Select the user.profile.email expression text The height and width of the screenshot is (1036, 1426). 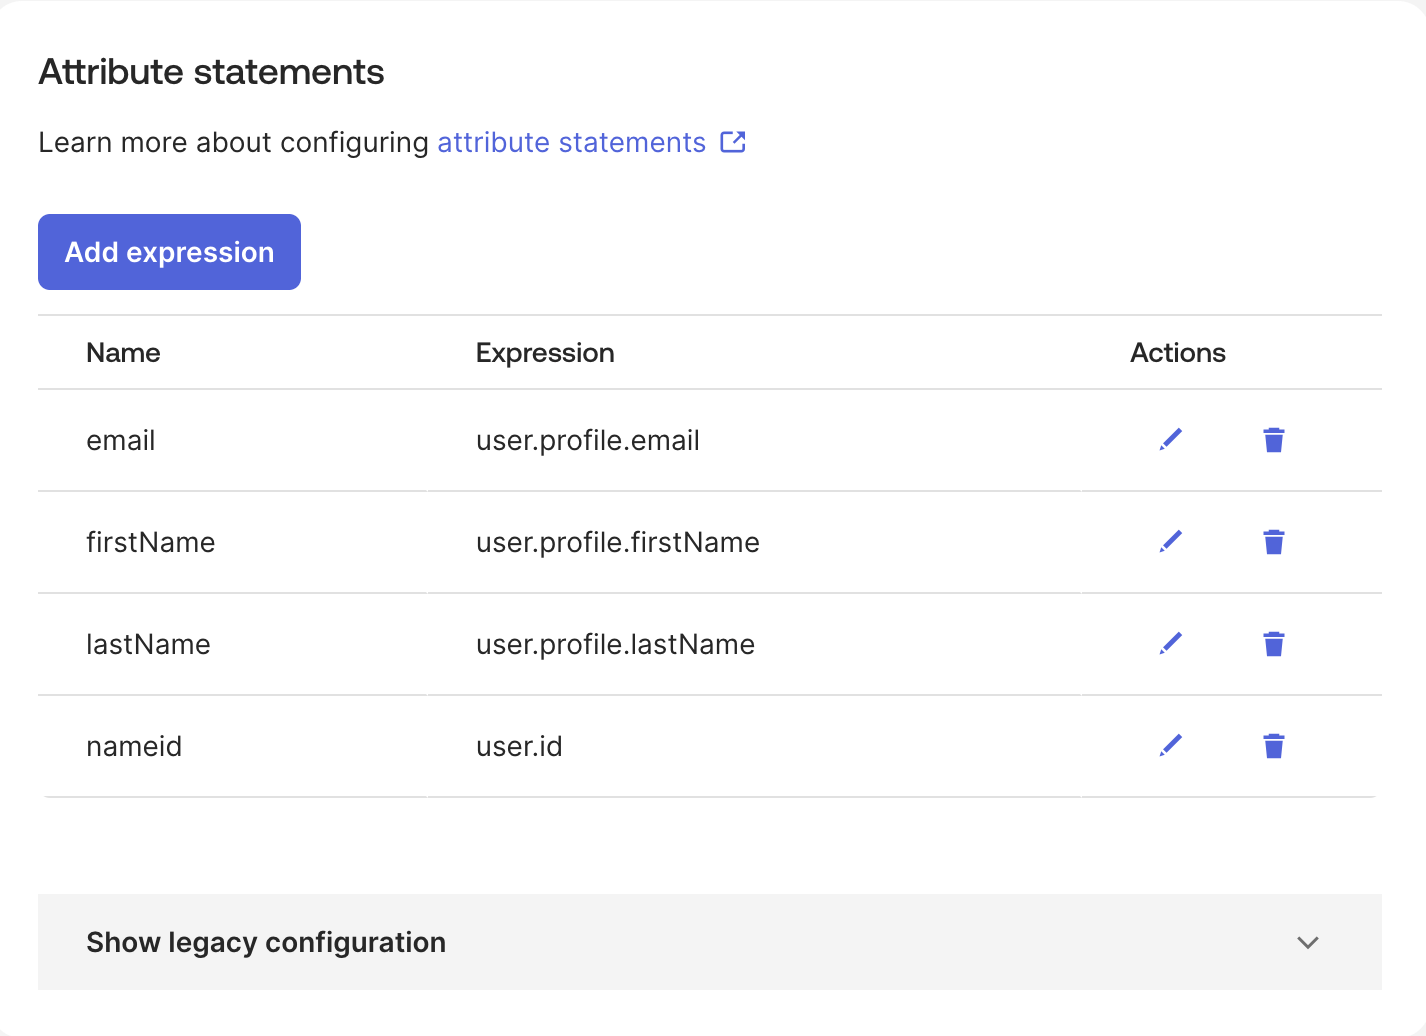(588, 440)
